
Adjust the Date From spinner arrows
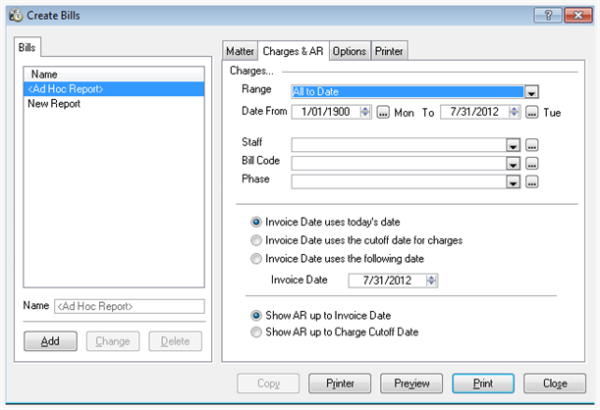click(365, 112)
